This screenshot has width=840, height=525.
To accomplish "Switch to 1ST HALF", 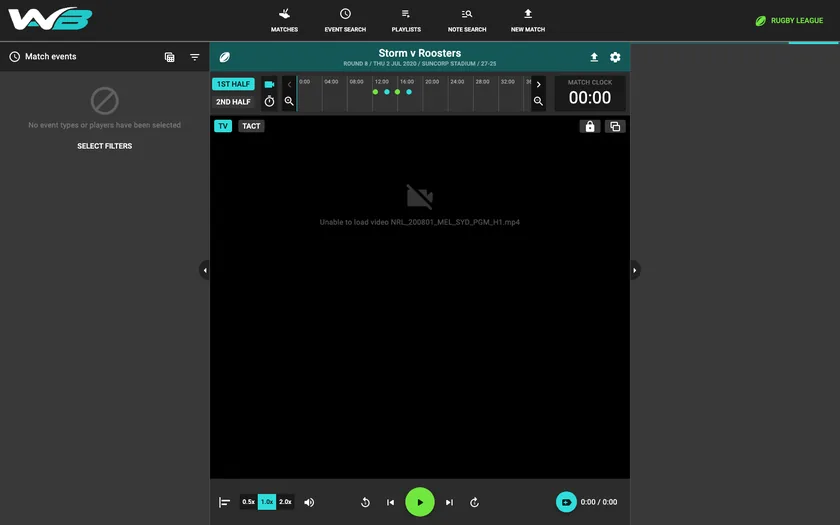I will 233,84.
